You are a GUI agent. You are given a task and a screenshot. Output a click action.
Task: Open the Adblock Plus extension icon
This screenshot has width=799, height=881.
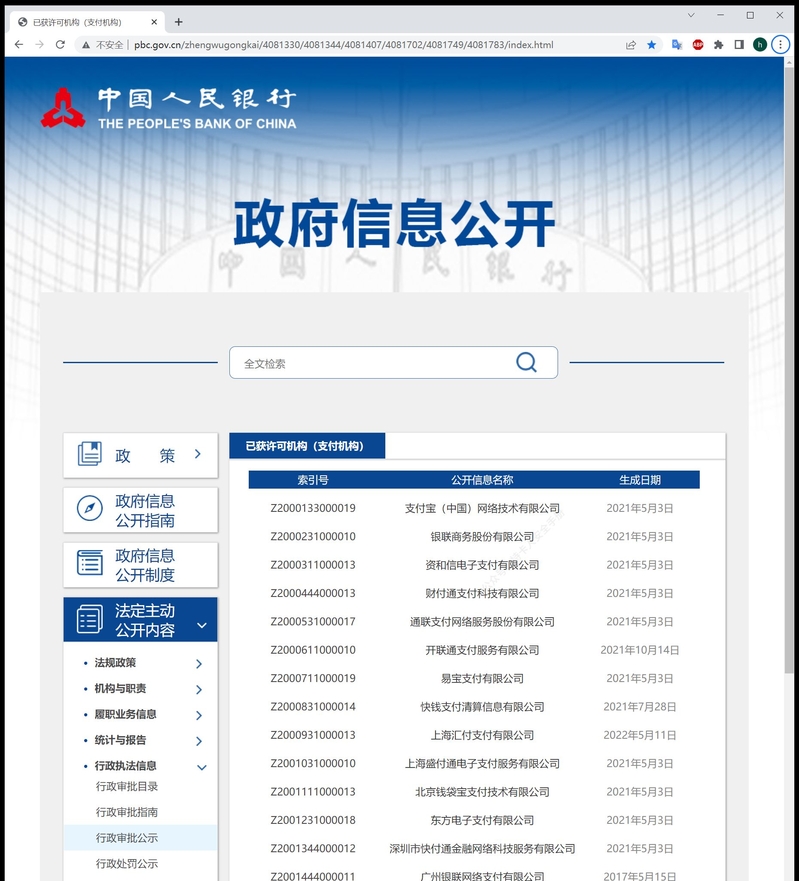click(x=698, y=45)
